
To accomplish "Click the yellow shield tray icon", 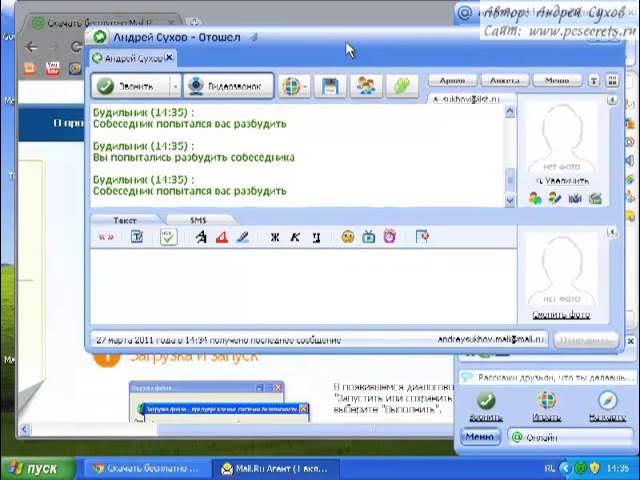I will pos(595,468).
